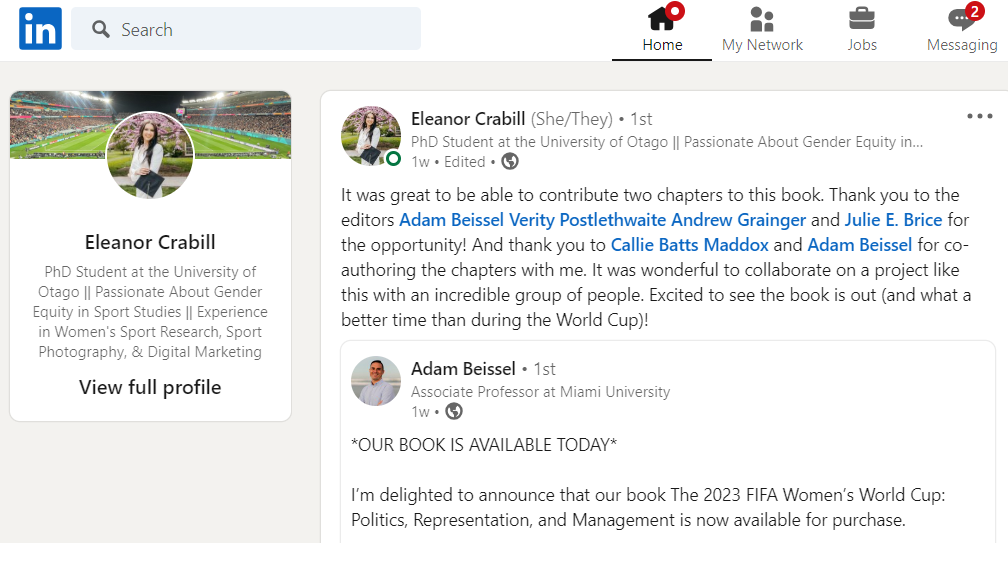Follow the Julie E. Brice mention link

pyautogui.click(x=893, y=220)
